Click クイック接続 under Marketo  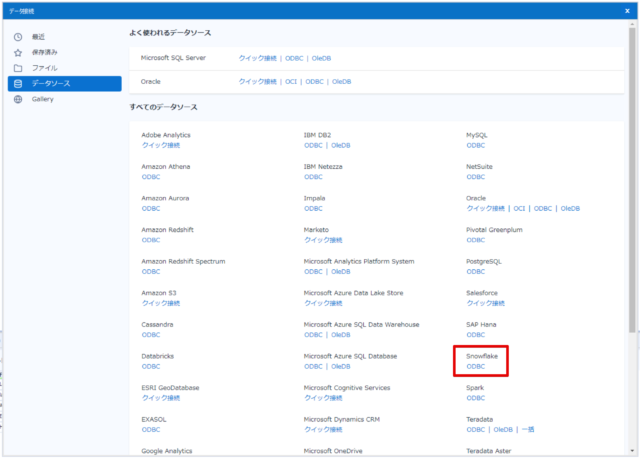323,240
